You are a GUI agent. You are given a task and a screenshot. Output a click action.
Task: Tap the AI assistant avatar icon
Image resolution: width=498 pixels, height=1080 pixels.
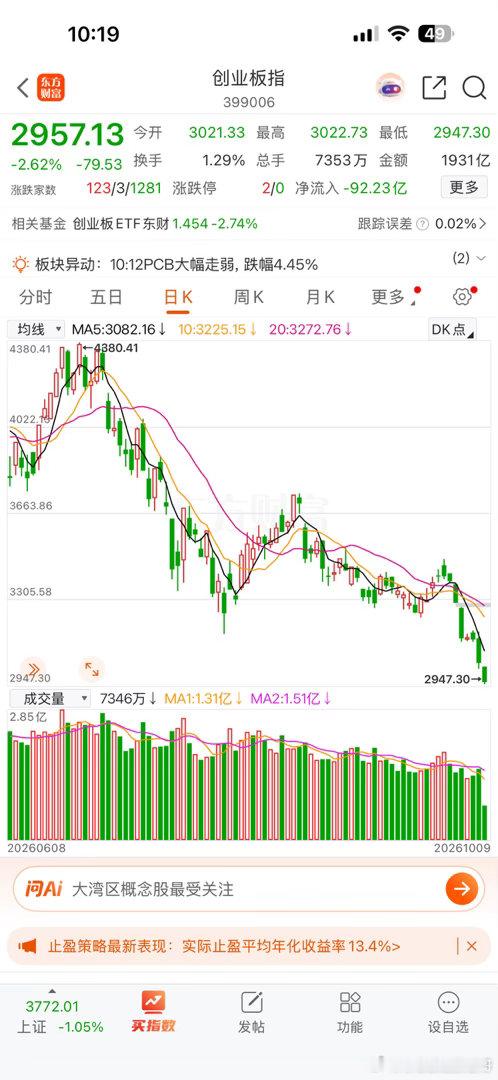click(x=391, y=88)
